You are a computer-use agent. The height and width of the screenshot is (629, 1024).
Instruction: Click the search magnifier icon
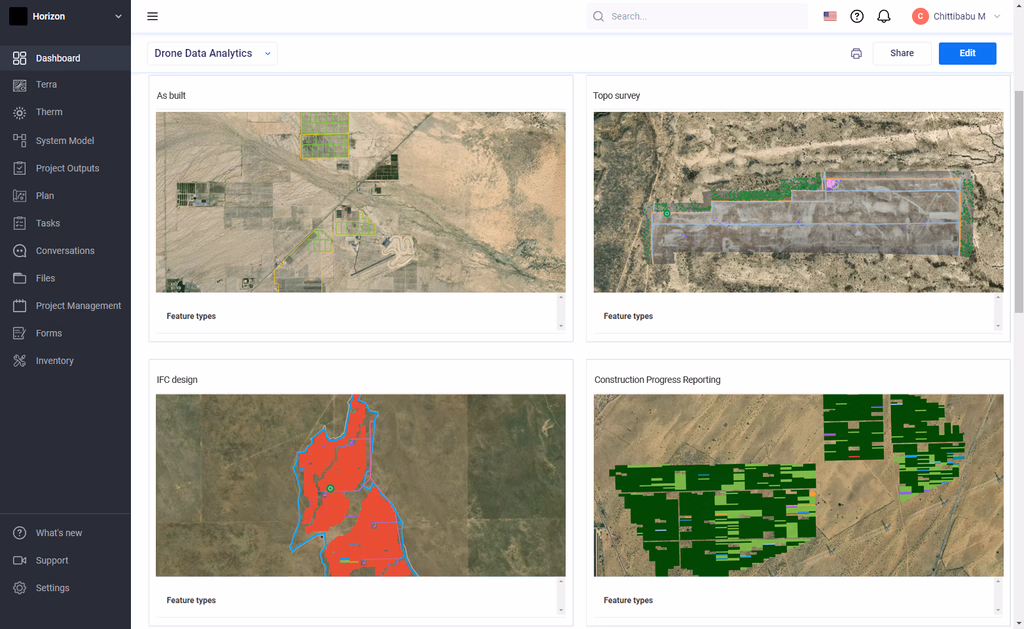(x=598, y=16)
